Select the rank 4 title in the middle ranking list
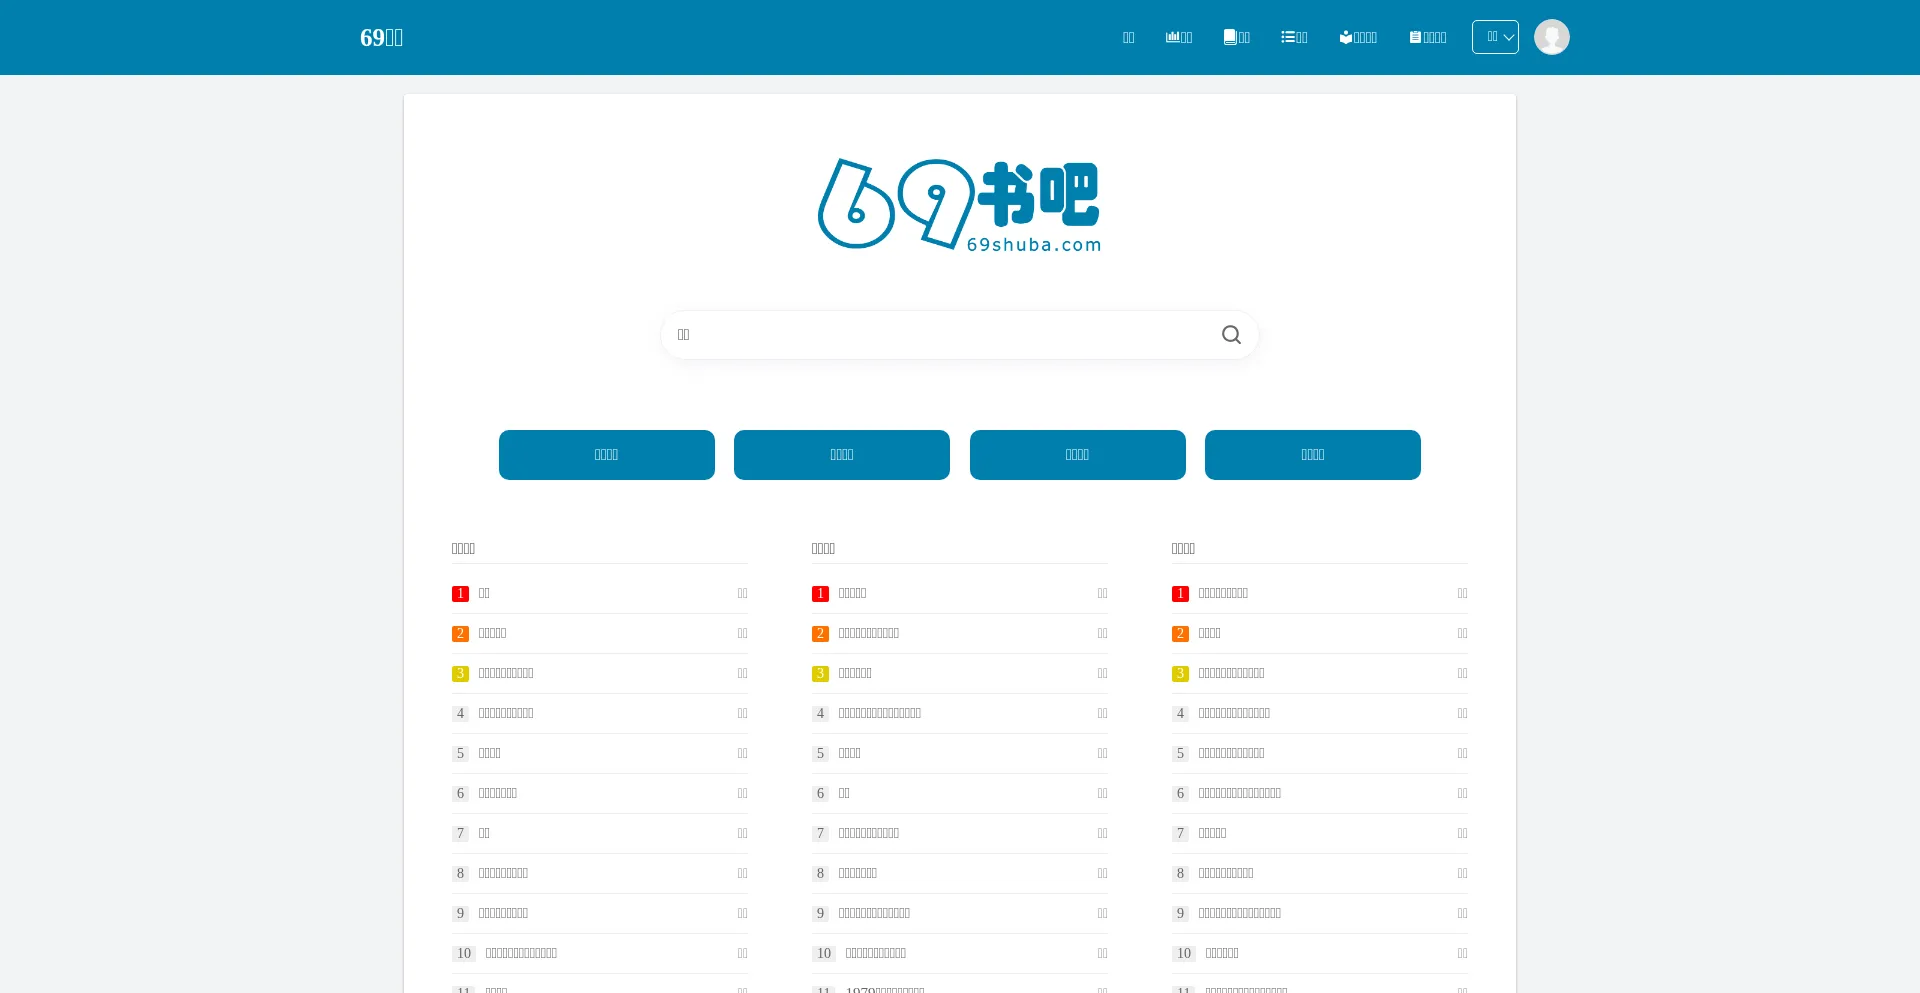 880,713
